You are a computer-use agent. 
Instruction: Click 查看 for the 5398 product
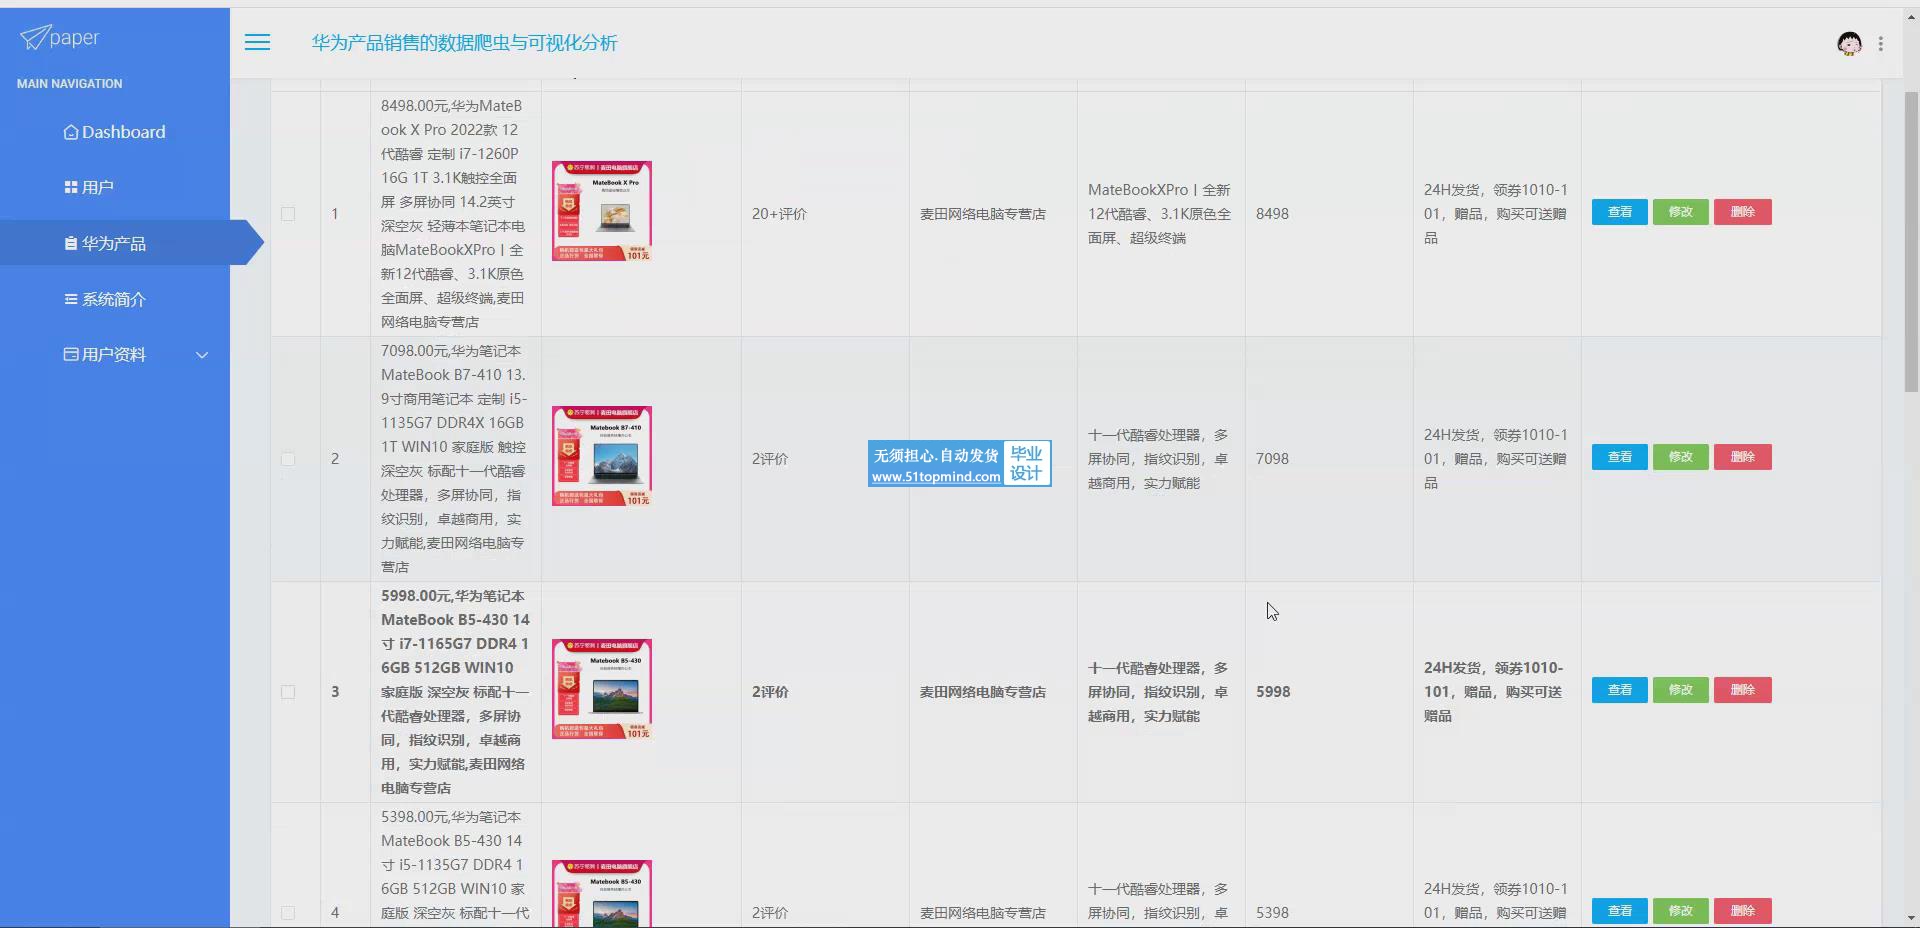(x=1619, y=911)
